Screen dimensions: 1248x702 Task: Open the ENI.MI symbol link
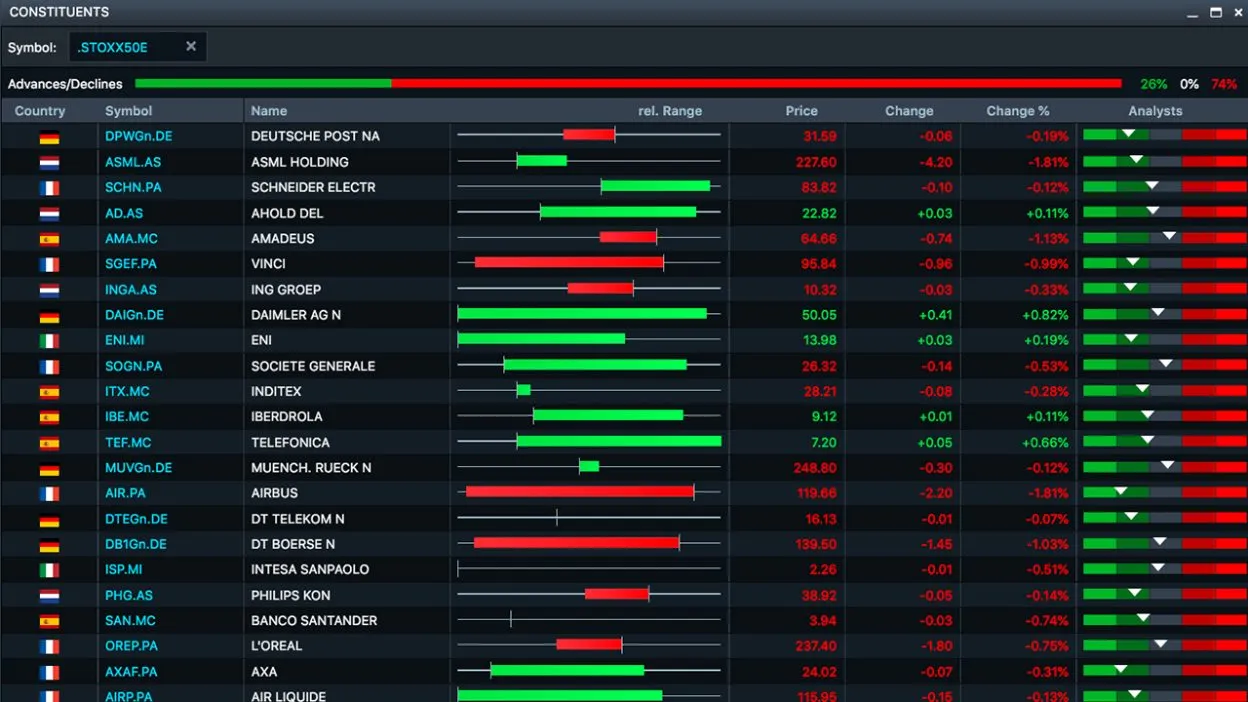pos(125,340)
